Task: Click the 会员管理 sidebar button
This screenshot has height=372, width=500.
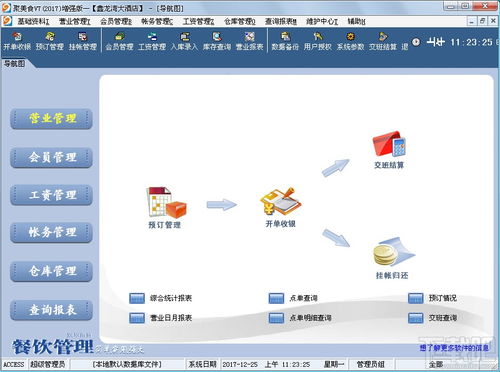Action: [x=51, y=157]
